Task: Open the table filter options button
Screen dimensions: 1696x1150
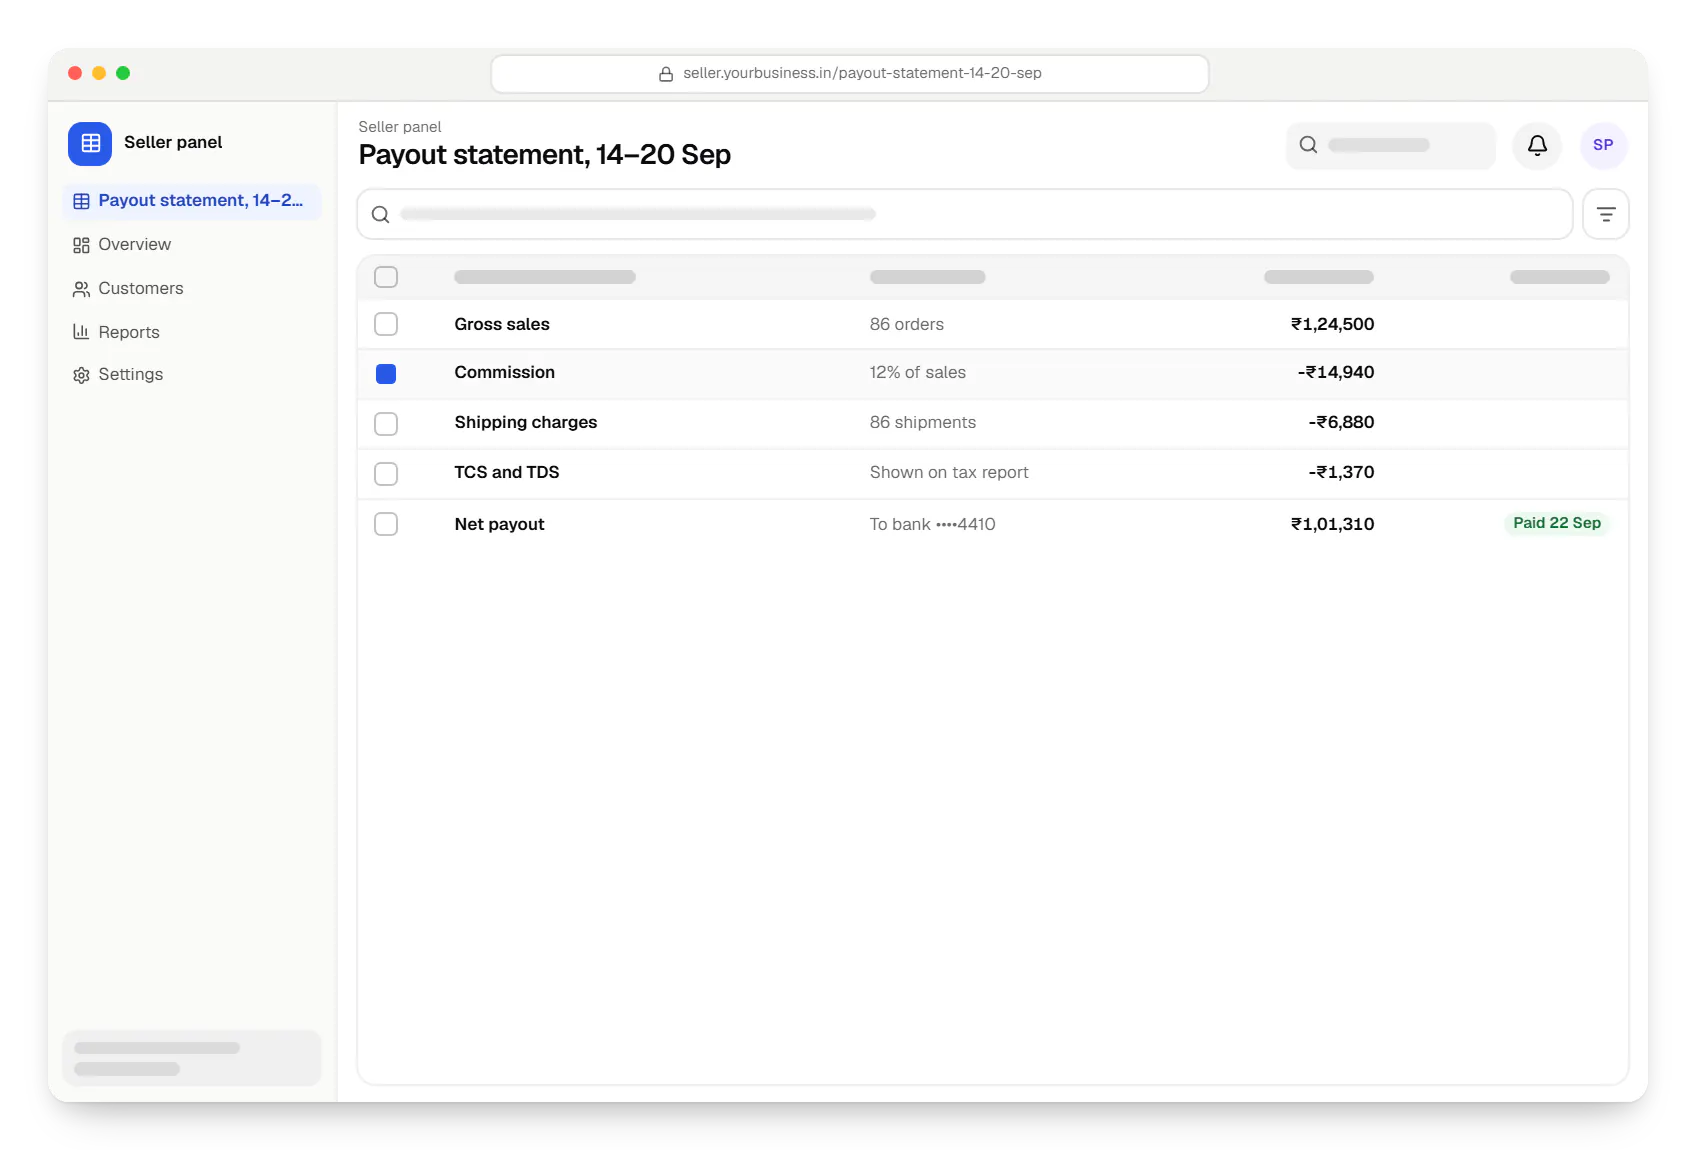Action: tap(1606, 214)
